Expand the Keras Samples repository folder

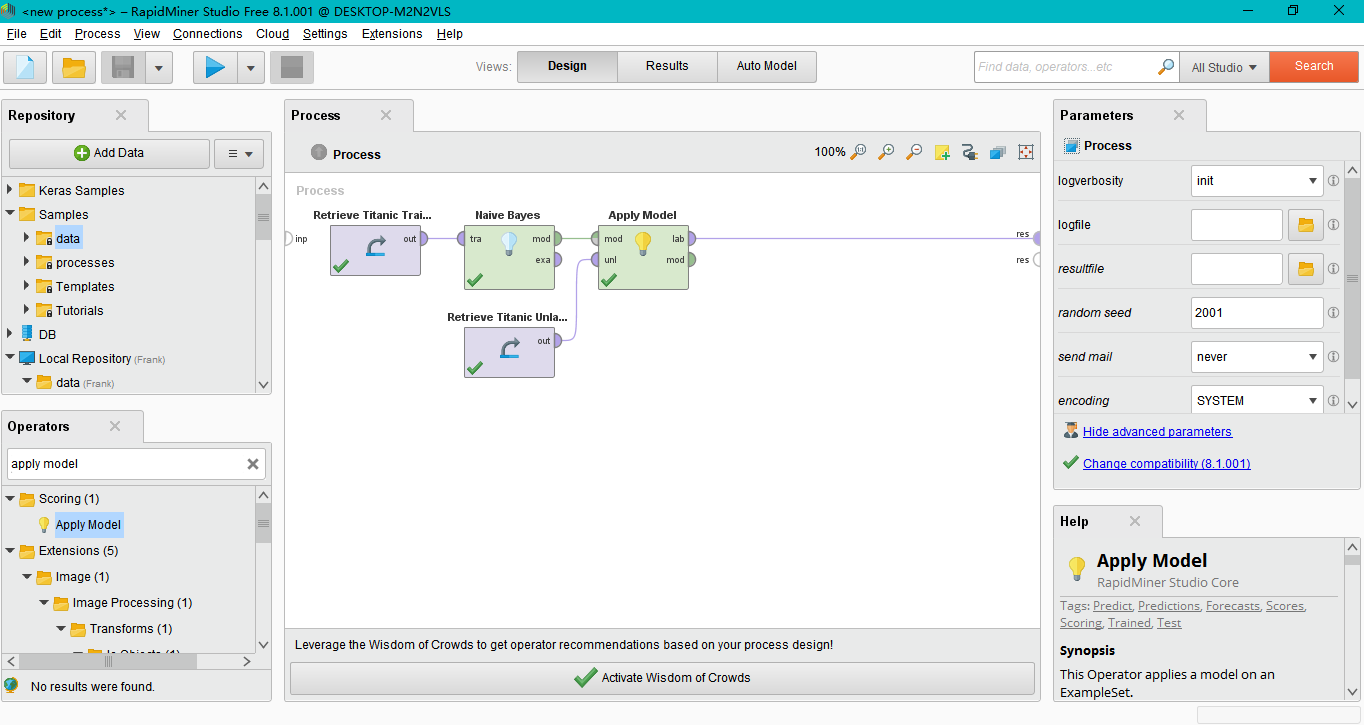[x=10, y=190]
